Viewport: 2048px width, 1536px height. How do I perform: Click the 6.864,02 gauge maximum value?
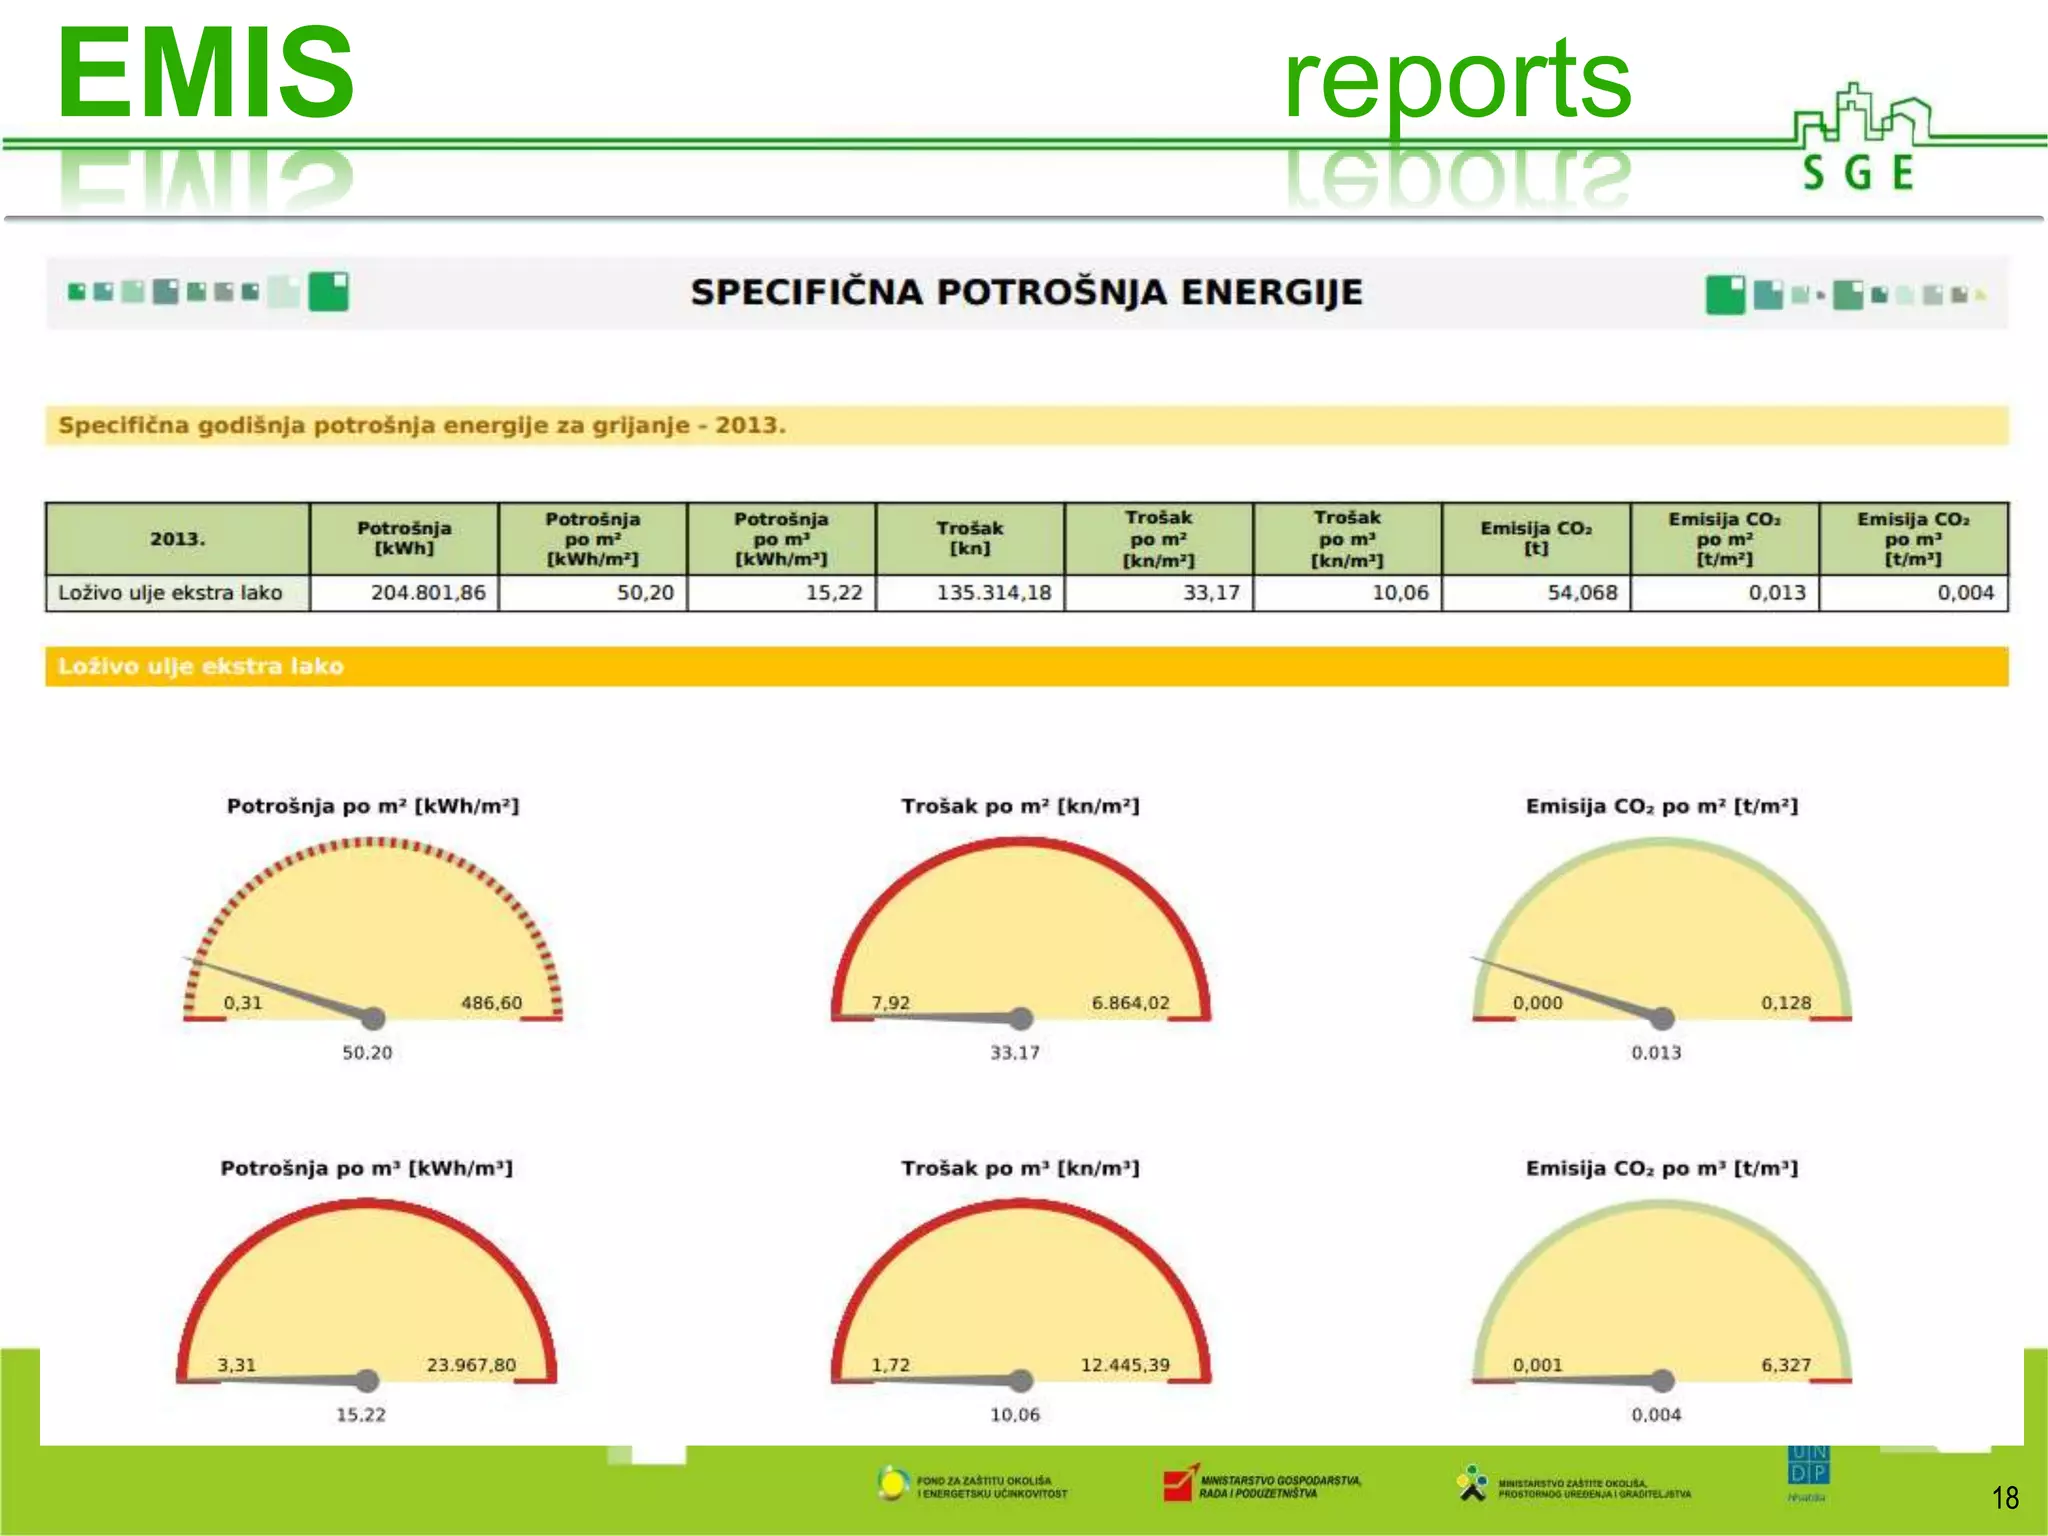tap(1130, 1003)
